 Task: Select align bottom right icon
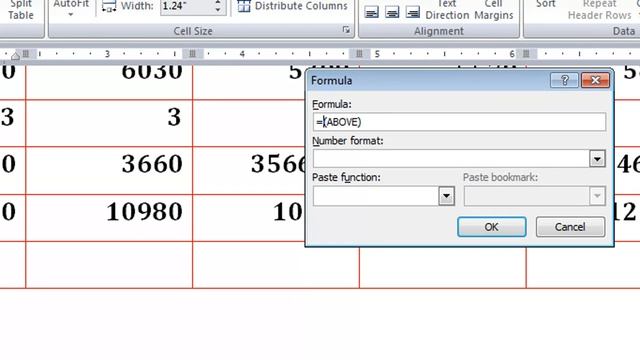pos(413,13)
